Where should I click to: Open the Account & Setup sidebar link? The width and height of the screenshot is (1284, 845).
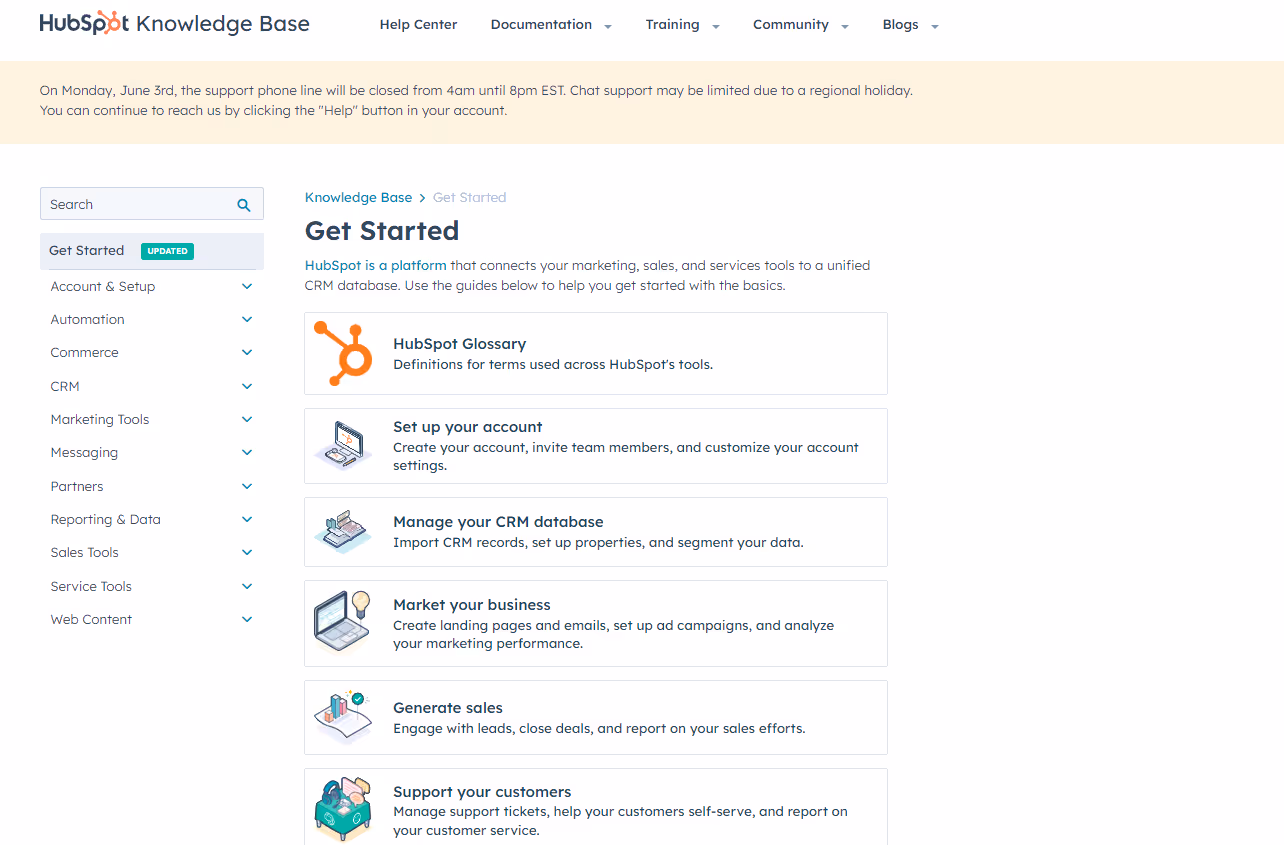click(103, 286)
